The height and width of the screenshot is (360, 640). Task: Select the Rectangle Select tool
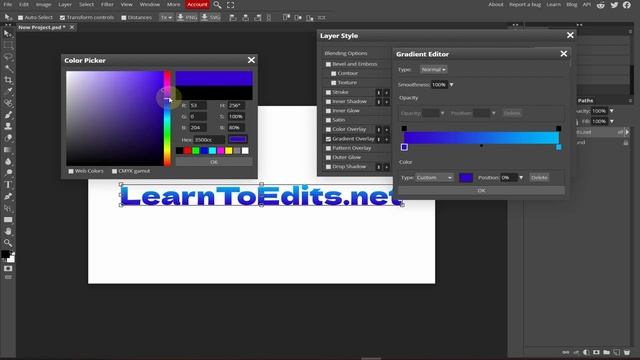[8, 45]
